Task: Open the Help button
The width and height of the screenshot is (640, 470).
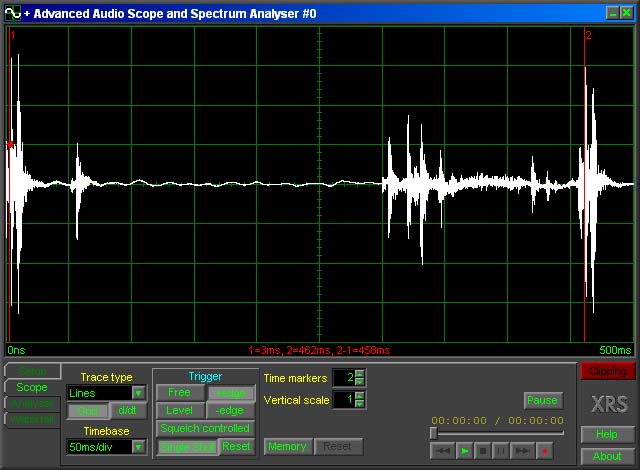Action: click(x=607, y=434)
